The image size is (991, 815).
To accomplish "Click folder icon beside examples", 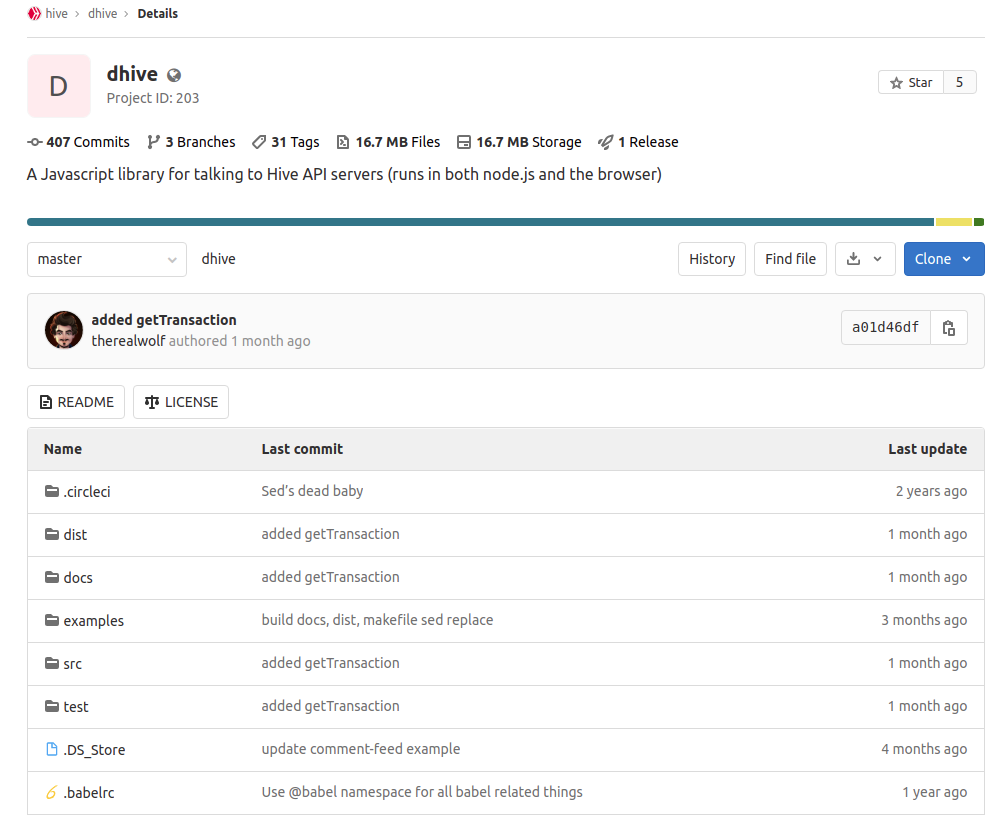I will point(52,620).
